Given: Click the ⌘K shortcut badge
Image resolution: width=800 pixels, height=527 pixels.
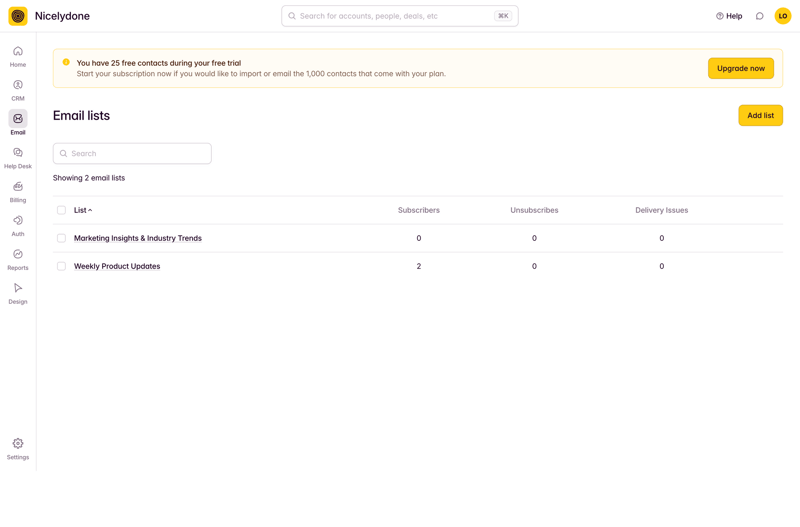Looking at the screenshot, I should [x=503, y=16].
